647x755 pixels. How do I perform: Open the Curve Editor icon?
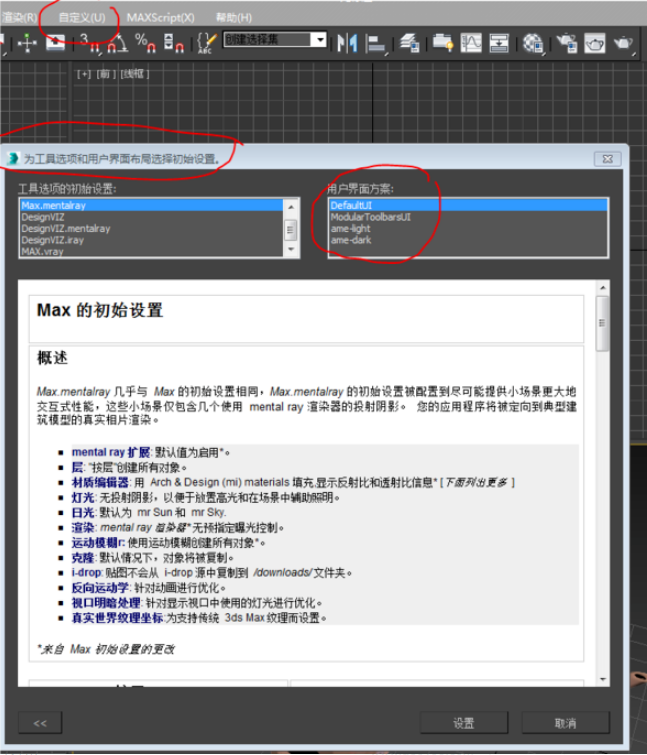(x=471, y=43)
